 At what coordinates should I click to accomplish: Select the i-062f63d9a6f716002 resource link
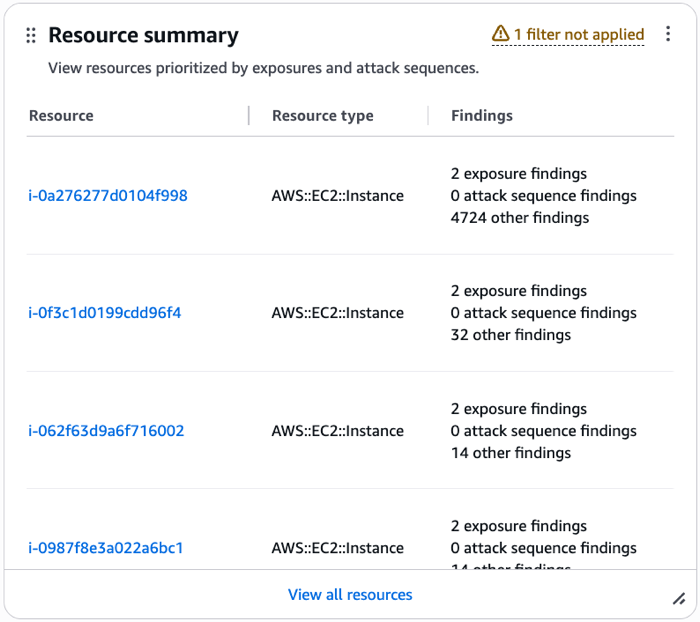(x=106, y=431)
